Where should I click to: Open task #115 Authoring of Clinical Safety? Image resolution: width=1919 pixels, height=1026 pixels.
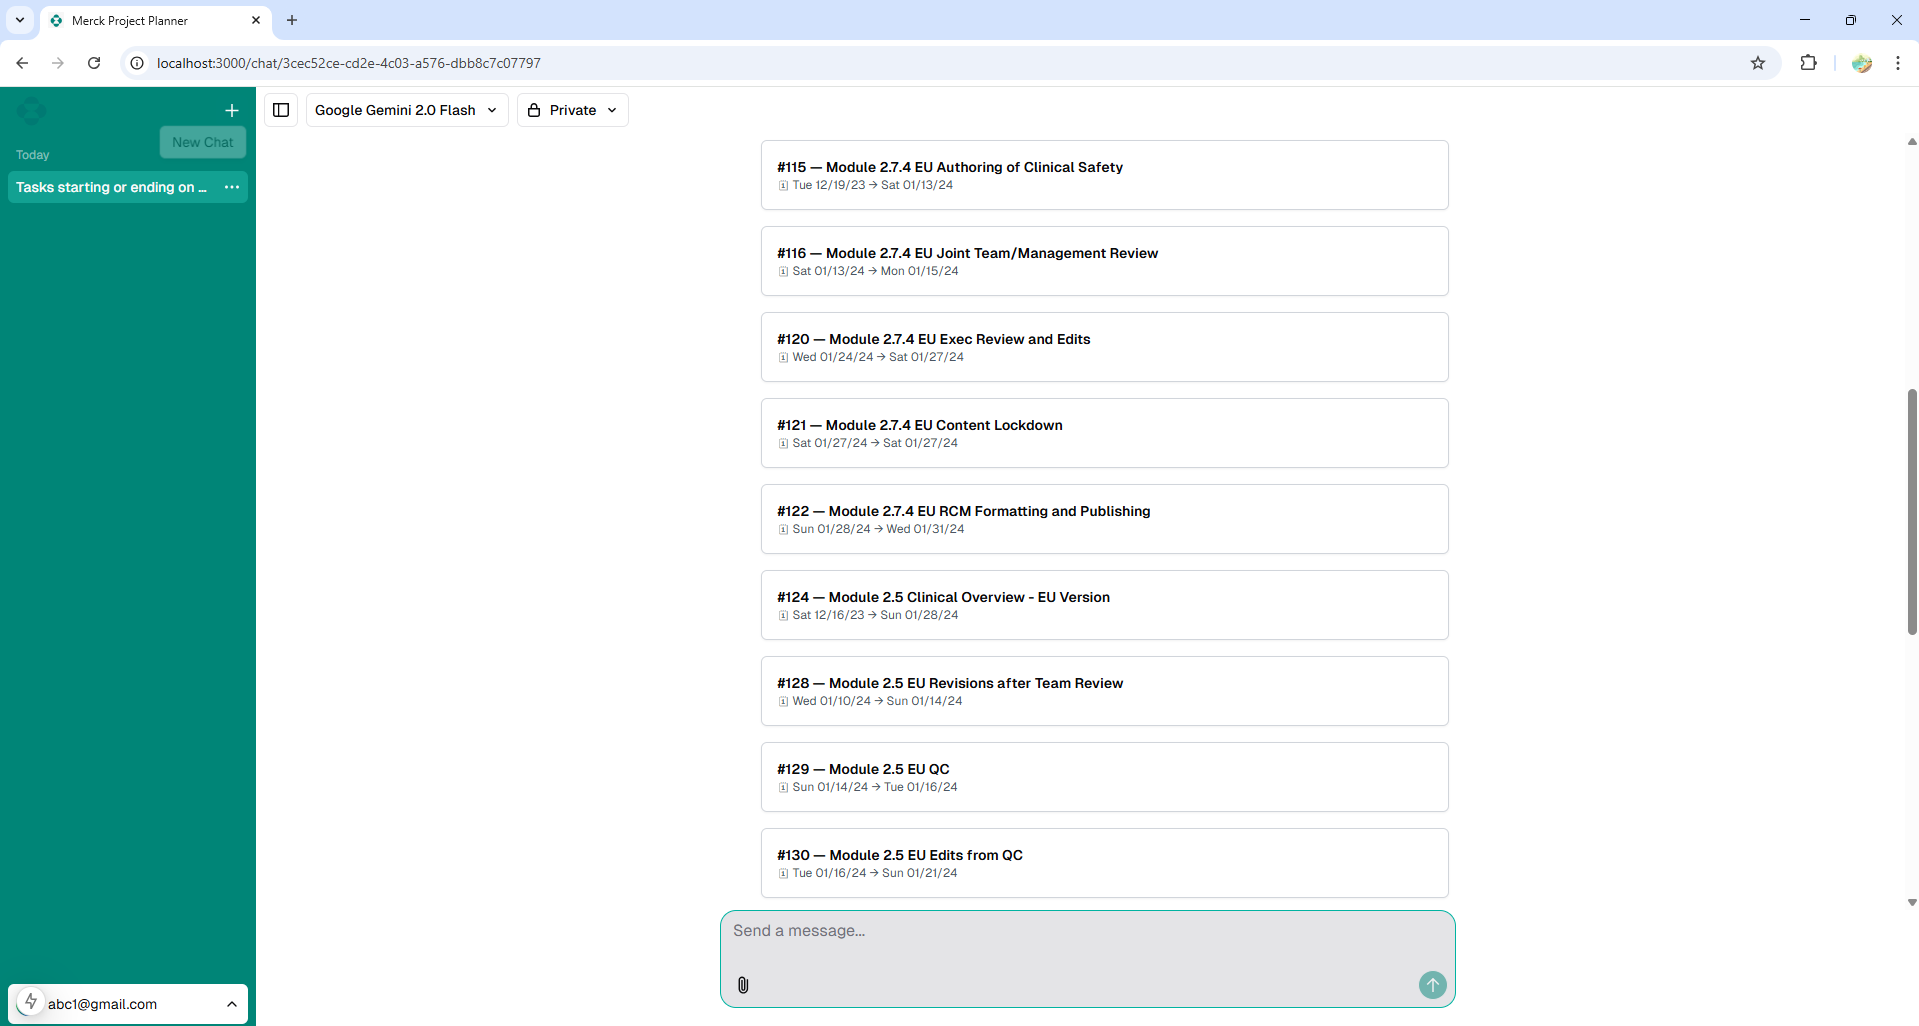1104,175
